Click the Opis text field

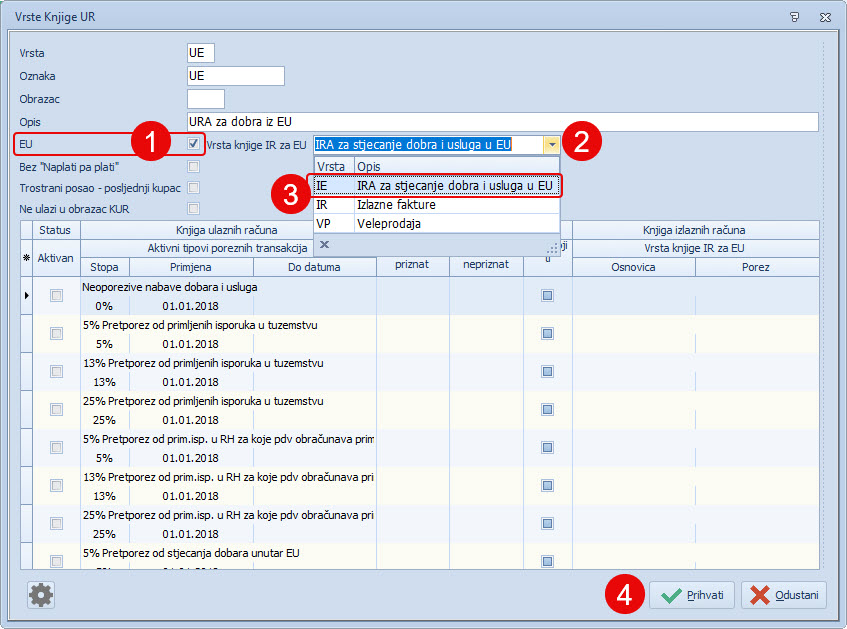click(502, 122)
